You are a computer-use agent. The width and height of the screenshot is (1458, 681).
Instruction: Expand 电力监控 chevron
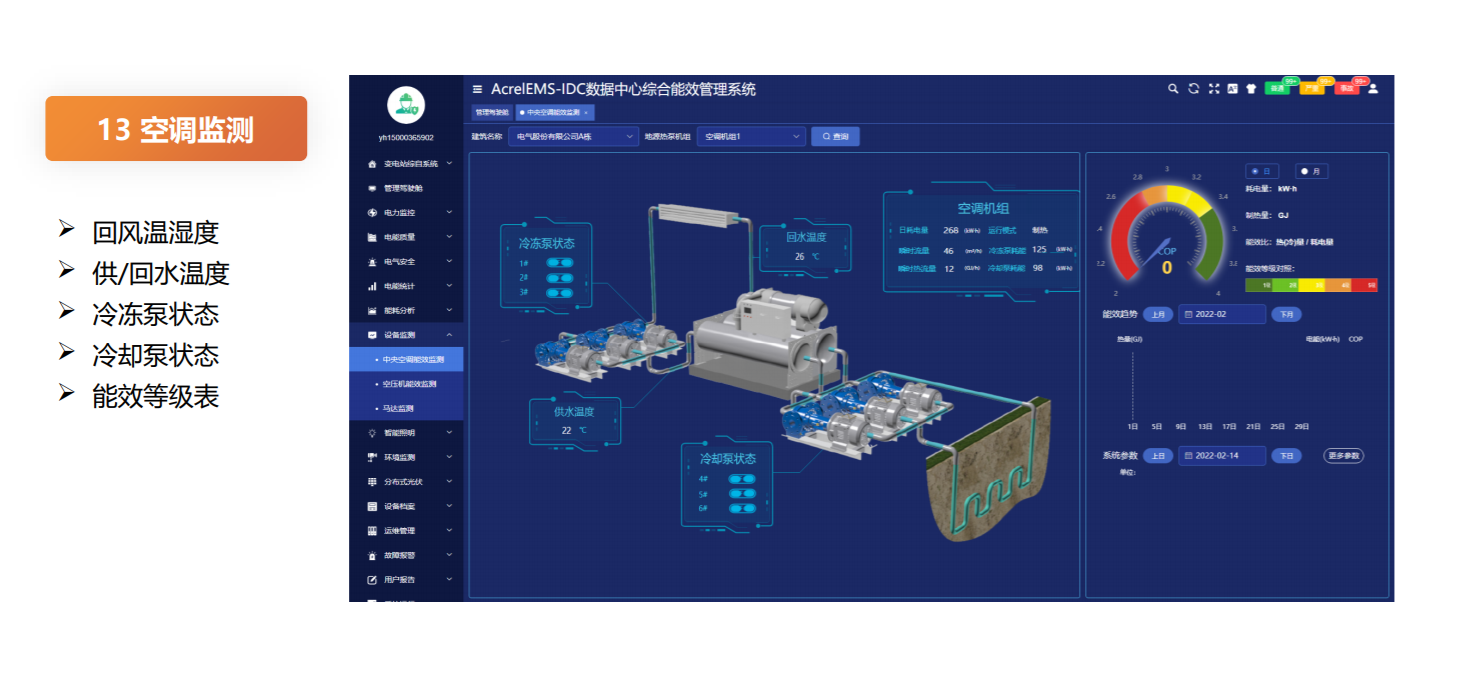pos(449,212)
